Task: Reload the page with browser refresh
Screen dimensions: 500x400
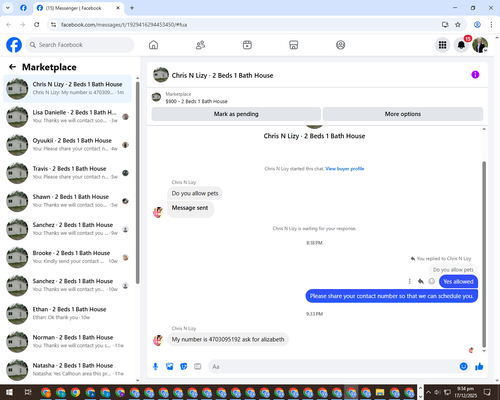Action: tap(37, 25)
